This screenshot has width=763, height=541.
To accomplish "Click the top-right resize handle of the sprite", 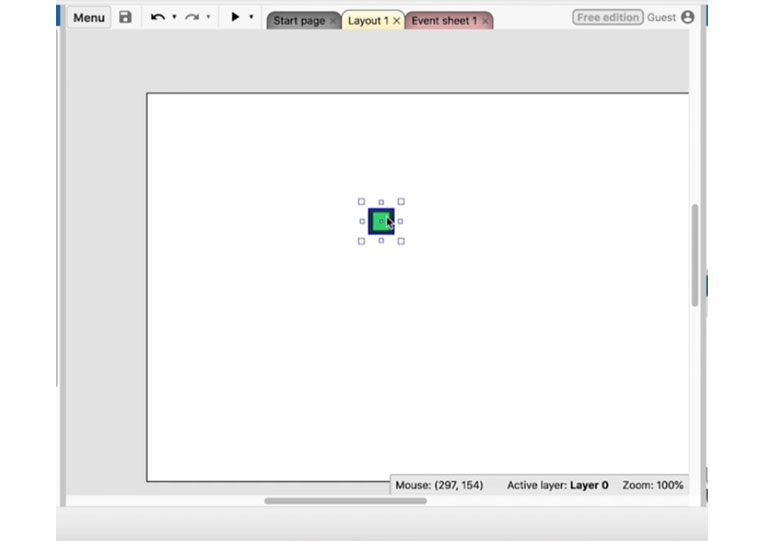I will [x=401, y=201].
